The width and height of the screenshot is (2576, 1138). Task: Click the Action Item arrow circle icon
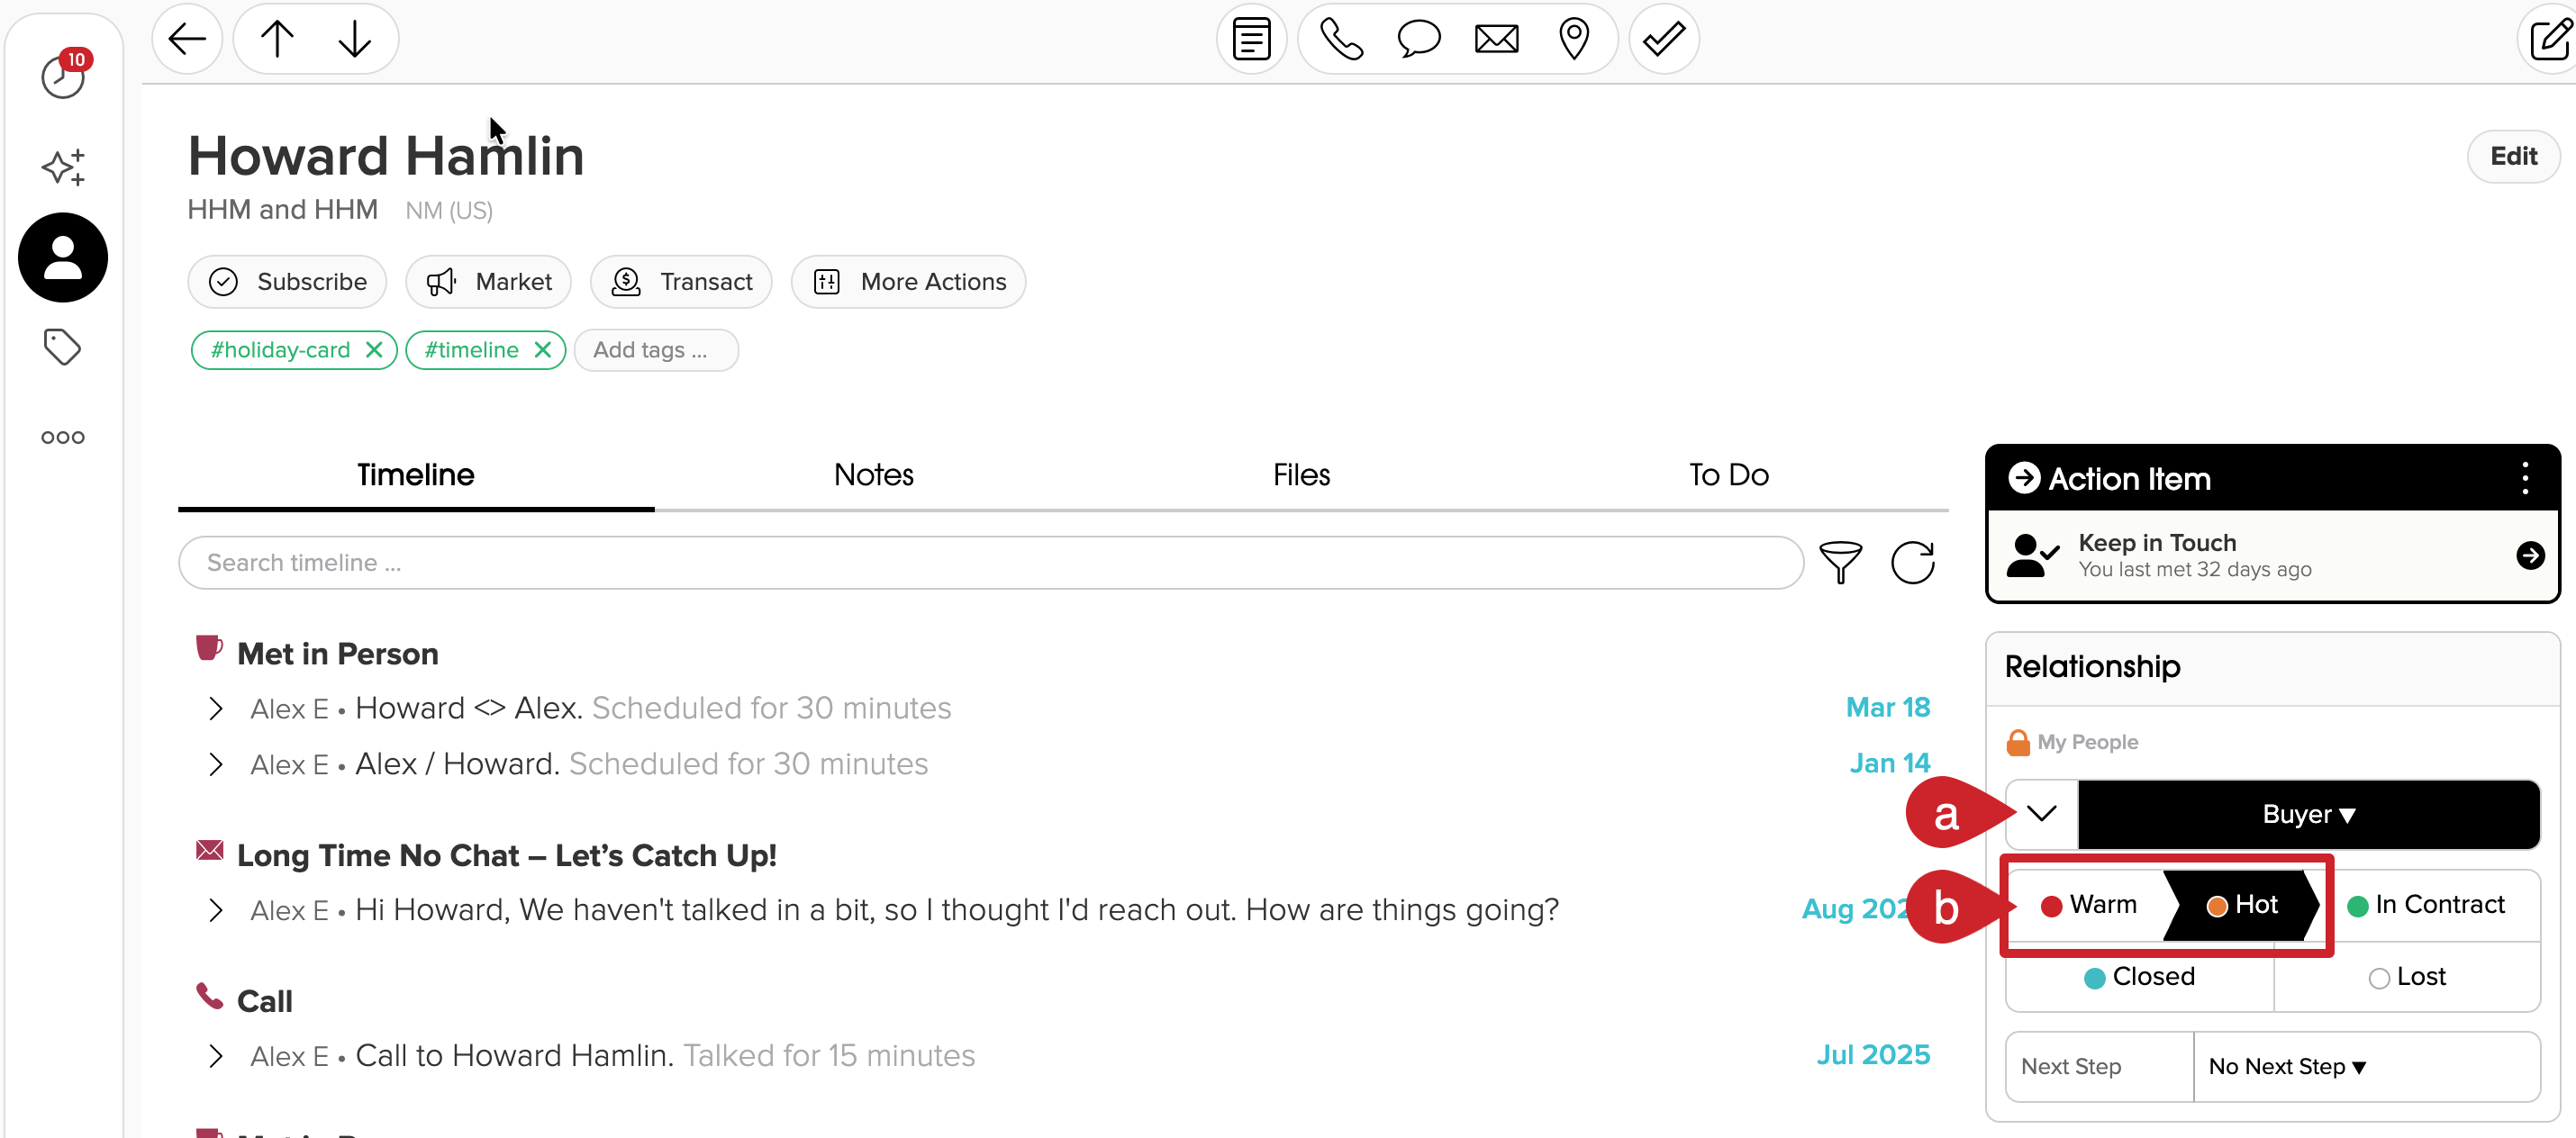(x=2024, y=477)
